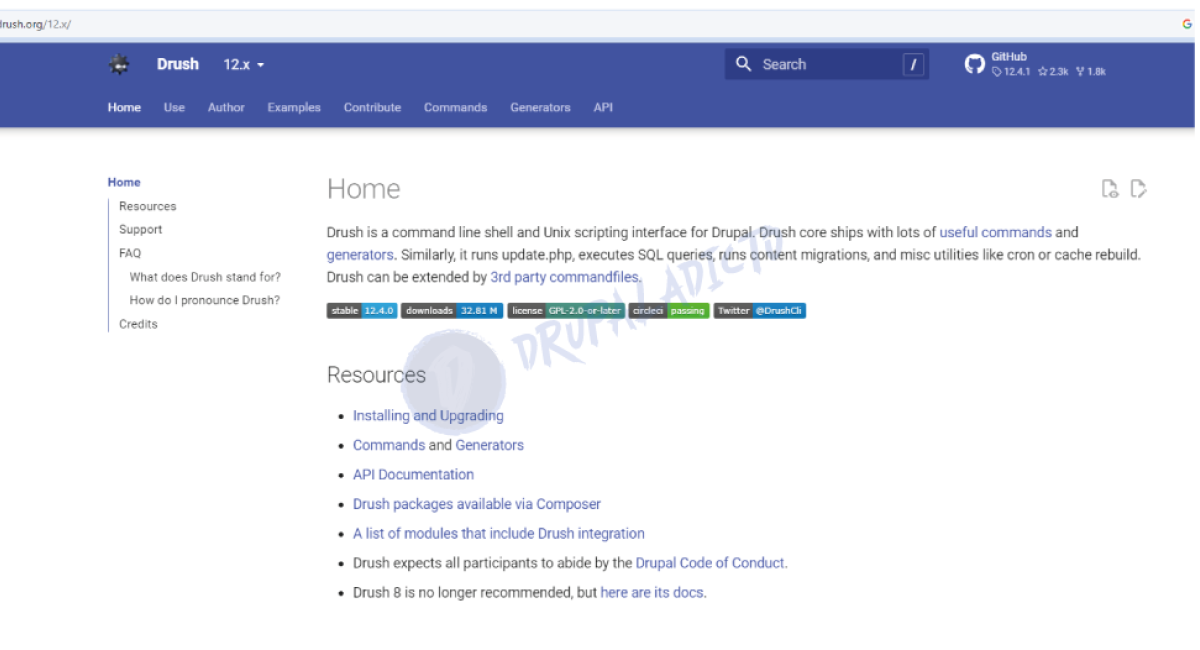Select the Use navigation tab

coord(174,107)
